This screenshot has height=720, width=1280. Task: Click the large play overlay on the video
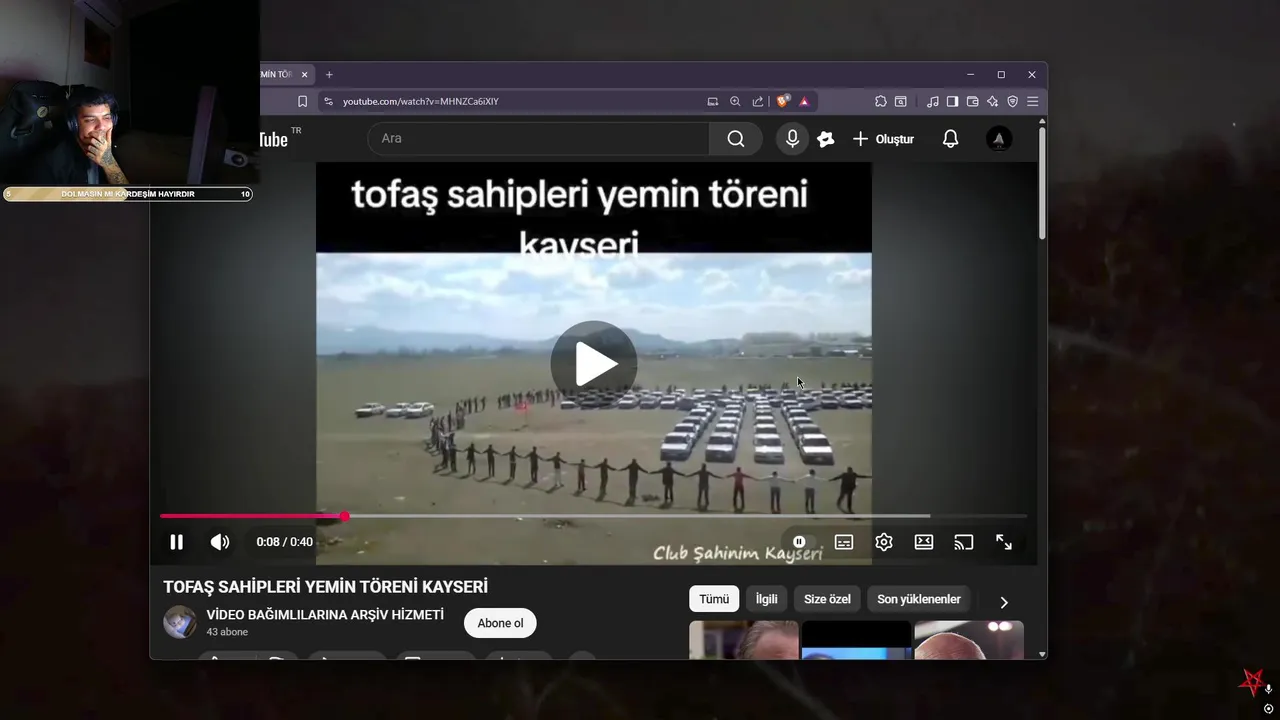(594, 364)
